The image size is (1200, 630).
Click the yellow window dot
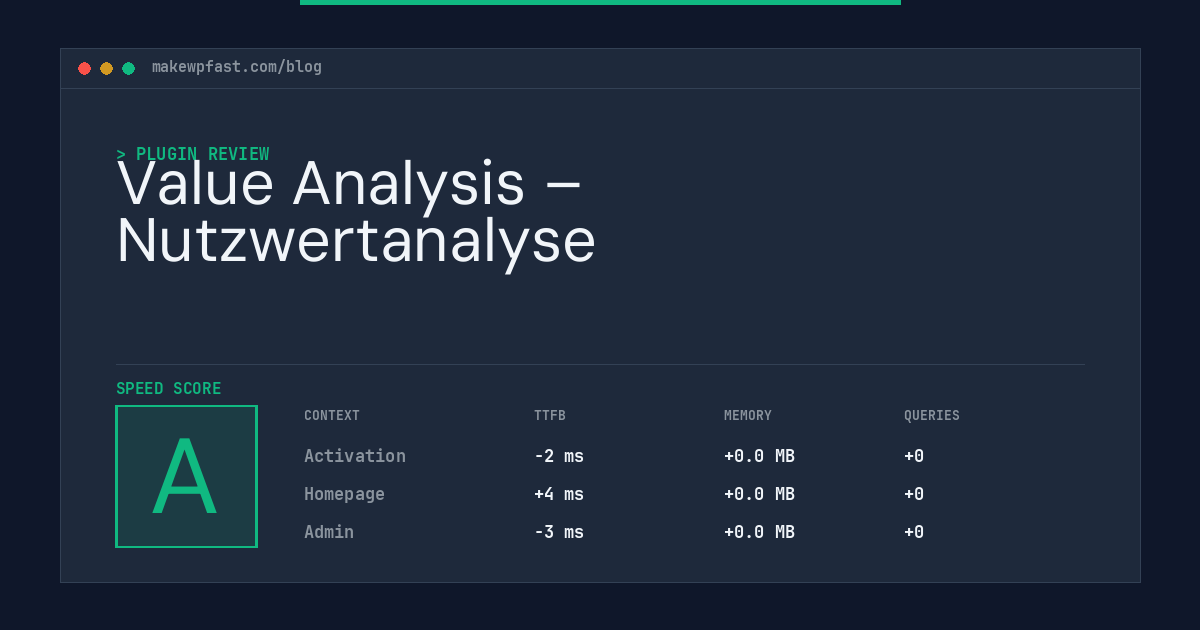[106, 68]
